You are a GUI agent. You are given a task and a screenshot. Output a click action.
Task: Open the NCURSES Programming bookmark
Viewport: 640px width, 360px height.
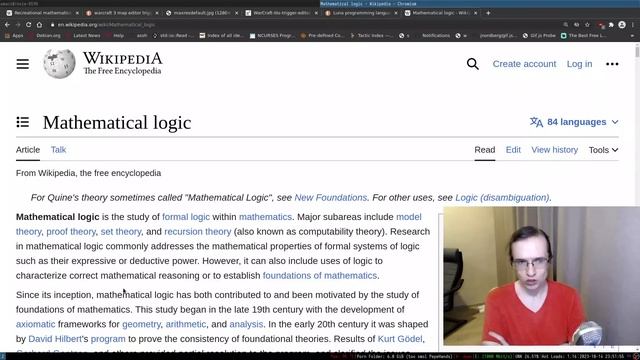coord(272,36)
